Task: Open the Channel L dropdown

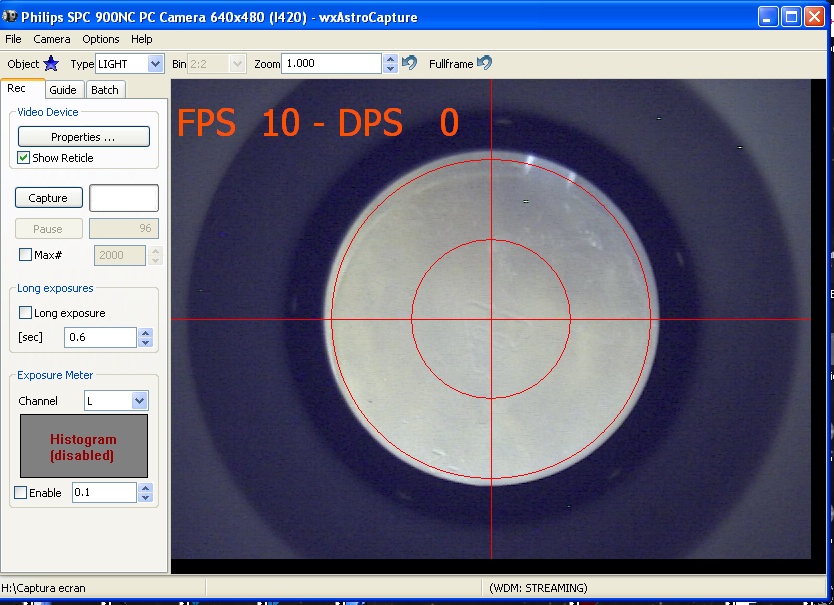Action: (x=140, y=401)
